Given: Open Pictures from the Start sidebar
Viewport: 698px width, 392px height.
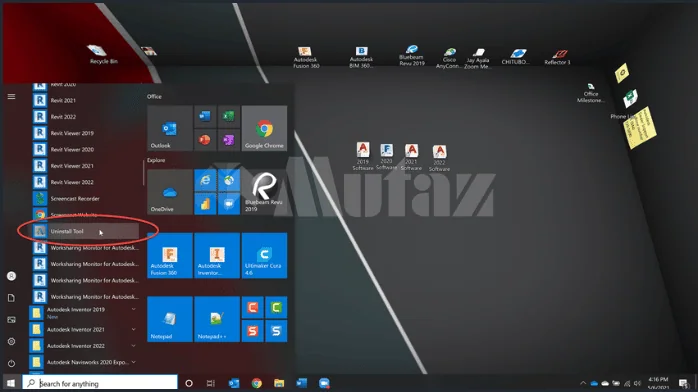Looking at the screenshot, I should tap(12, 320).
